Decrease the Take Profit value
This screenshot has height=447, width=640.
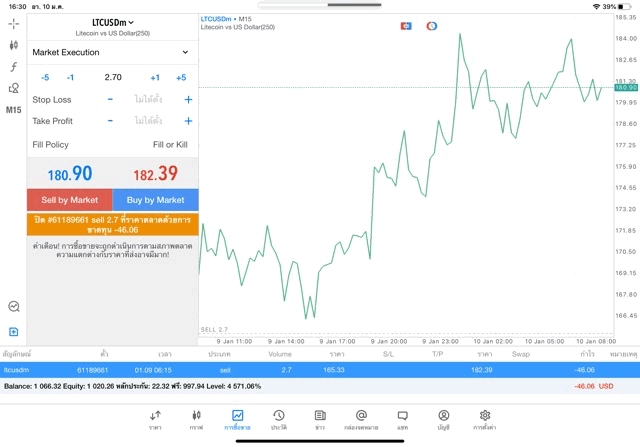click(110, 121)
